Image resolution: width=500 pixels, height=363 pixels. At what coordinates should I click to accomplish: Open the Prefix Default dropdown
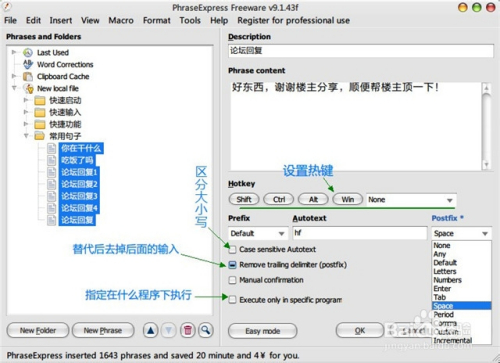point(258,233)
